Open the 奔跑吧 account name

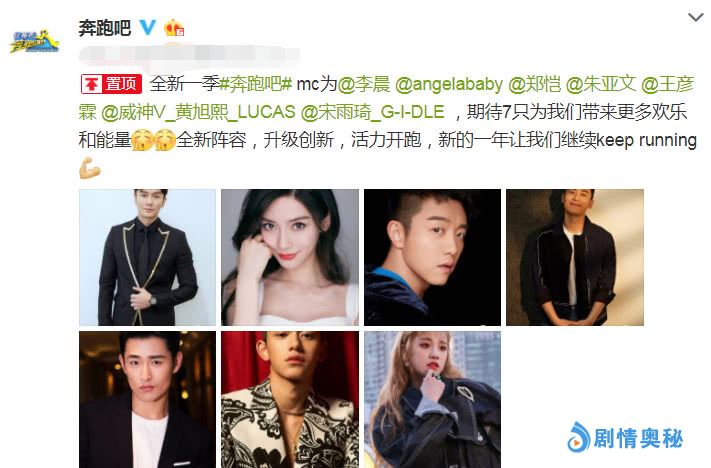click(x=105, y=28)
